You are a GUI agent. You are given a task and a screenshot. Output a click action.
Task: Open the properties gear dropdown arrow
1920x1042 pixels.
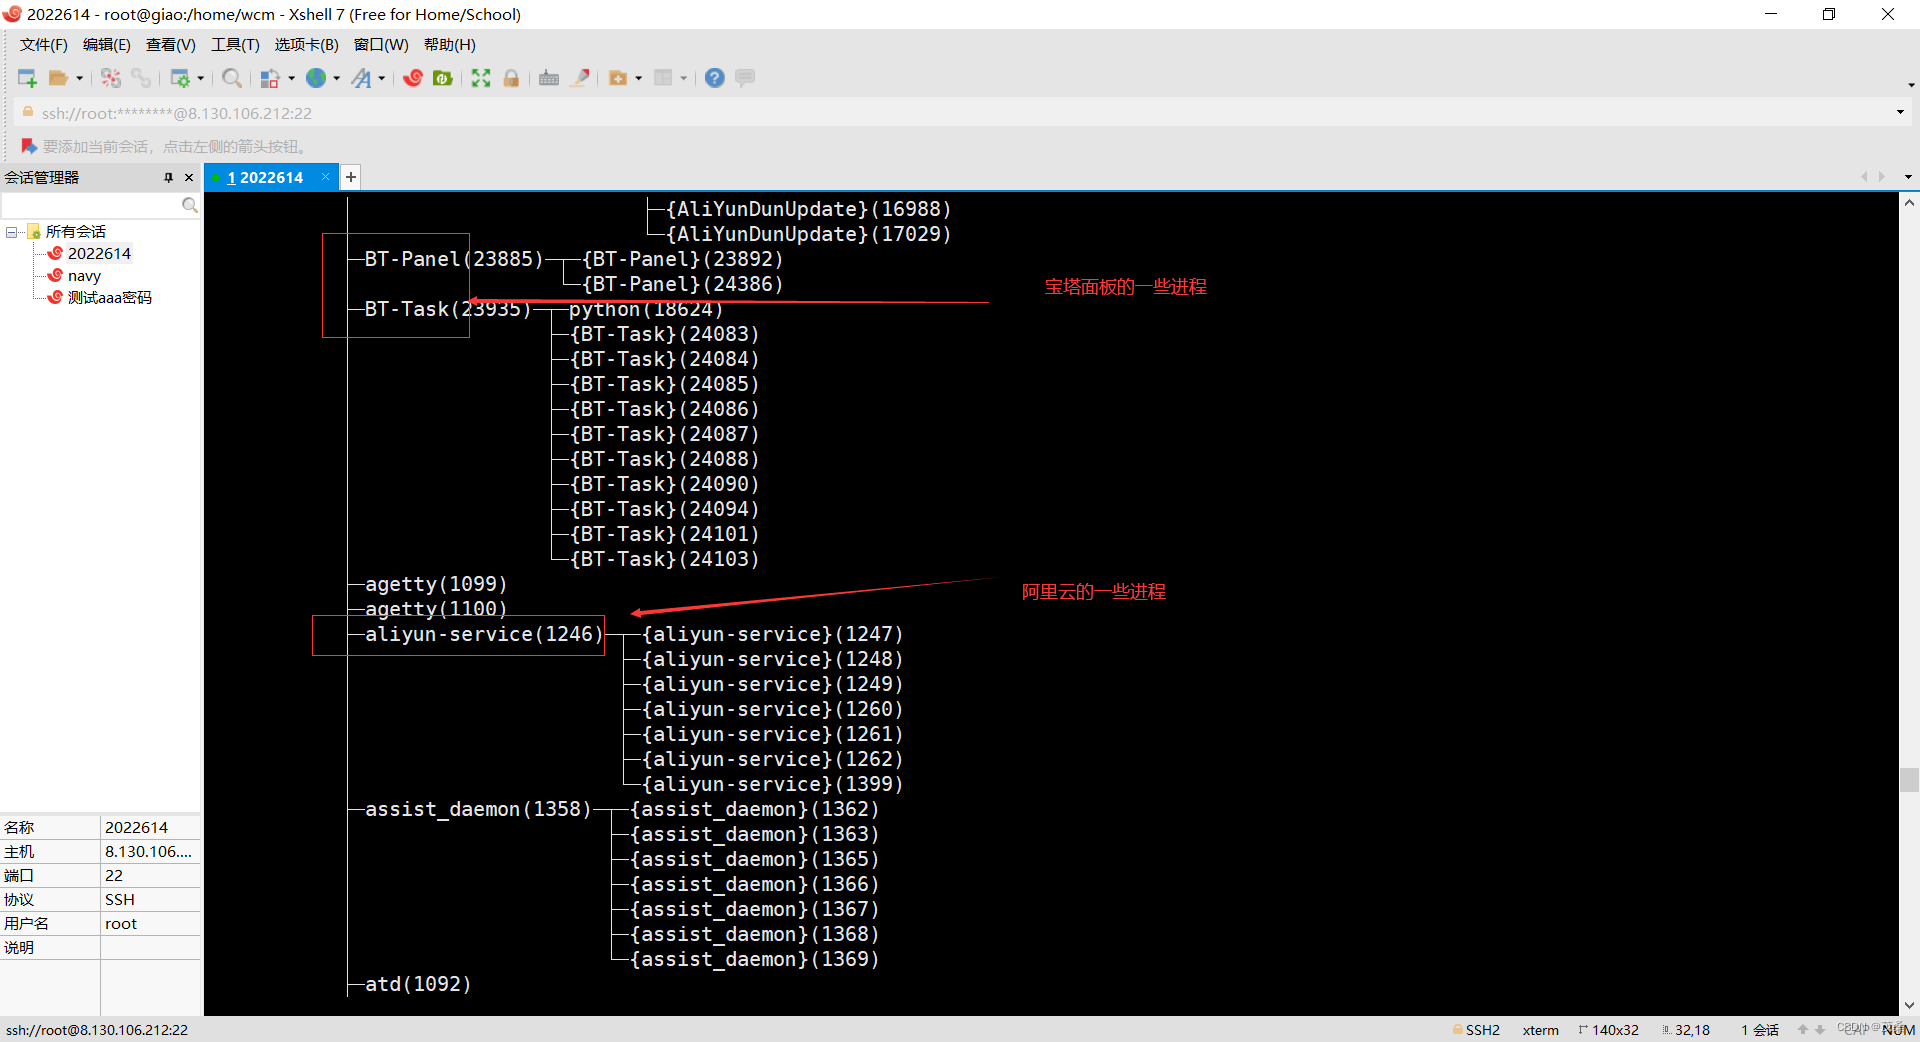pyautogui.click(x=201, y=78)
